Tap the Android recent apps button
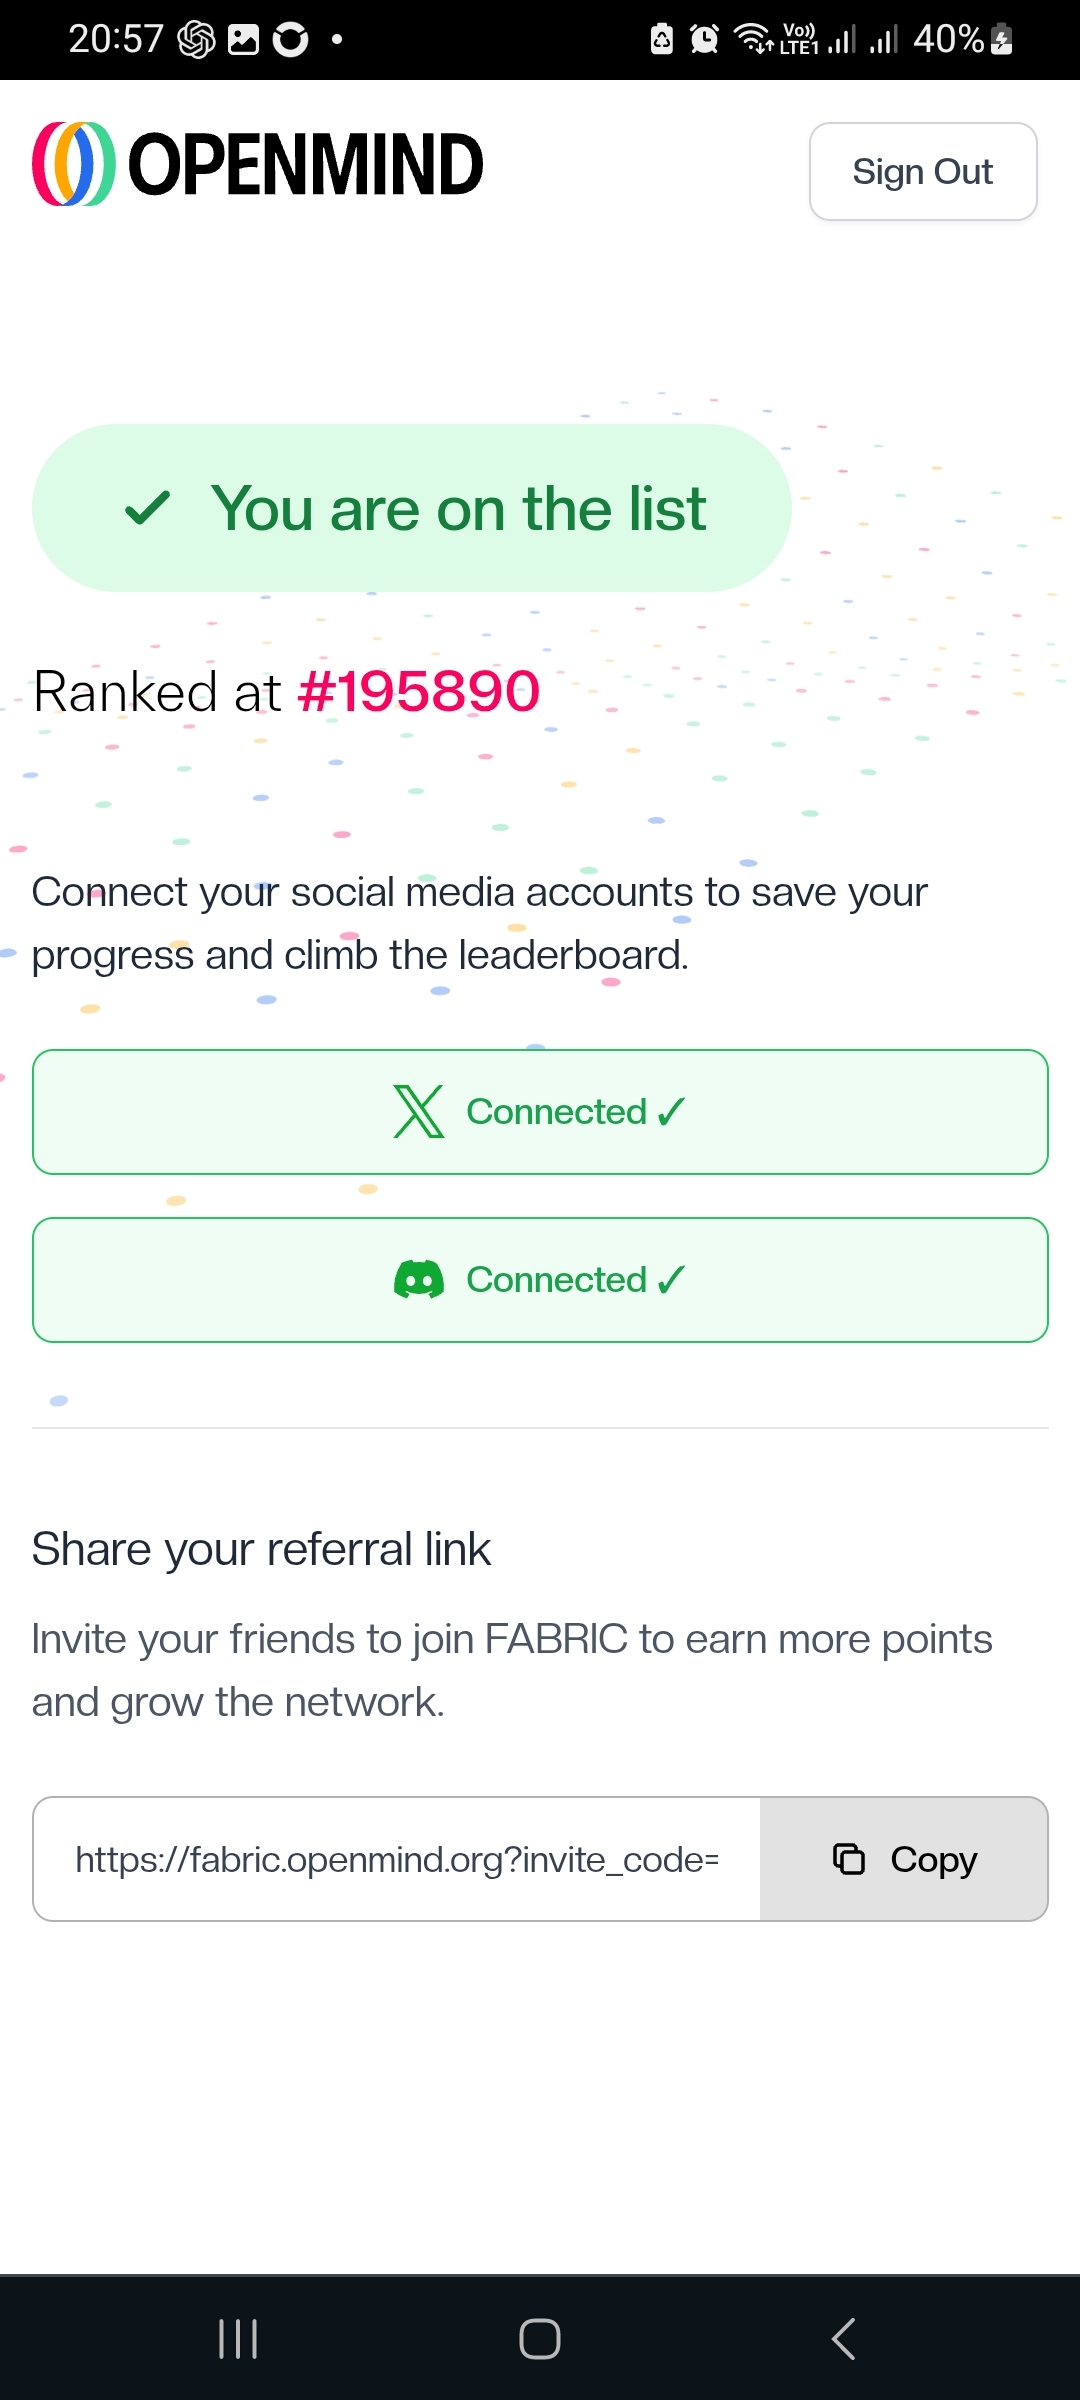Image resolution: width=1080 pixels, height=2400 pixels. (x=238, y=2339)
